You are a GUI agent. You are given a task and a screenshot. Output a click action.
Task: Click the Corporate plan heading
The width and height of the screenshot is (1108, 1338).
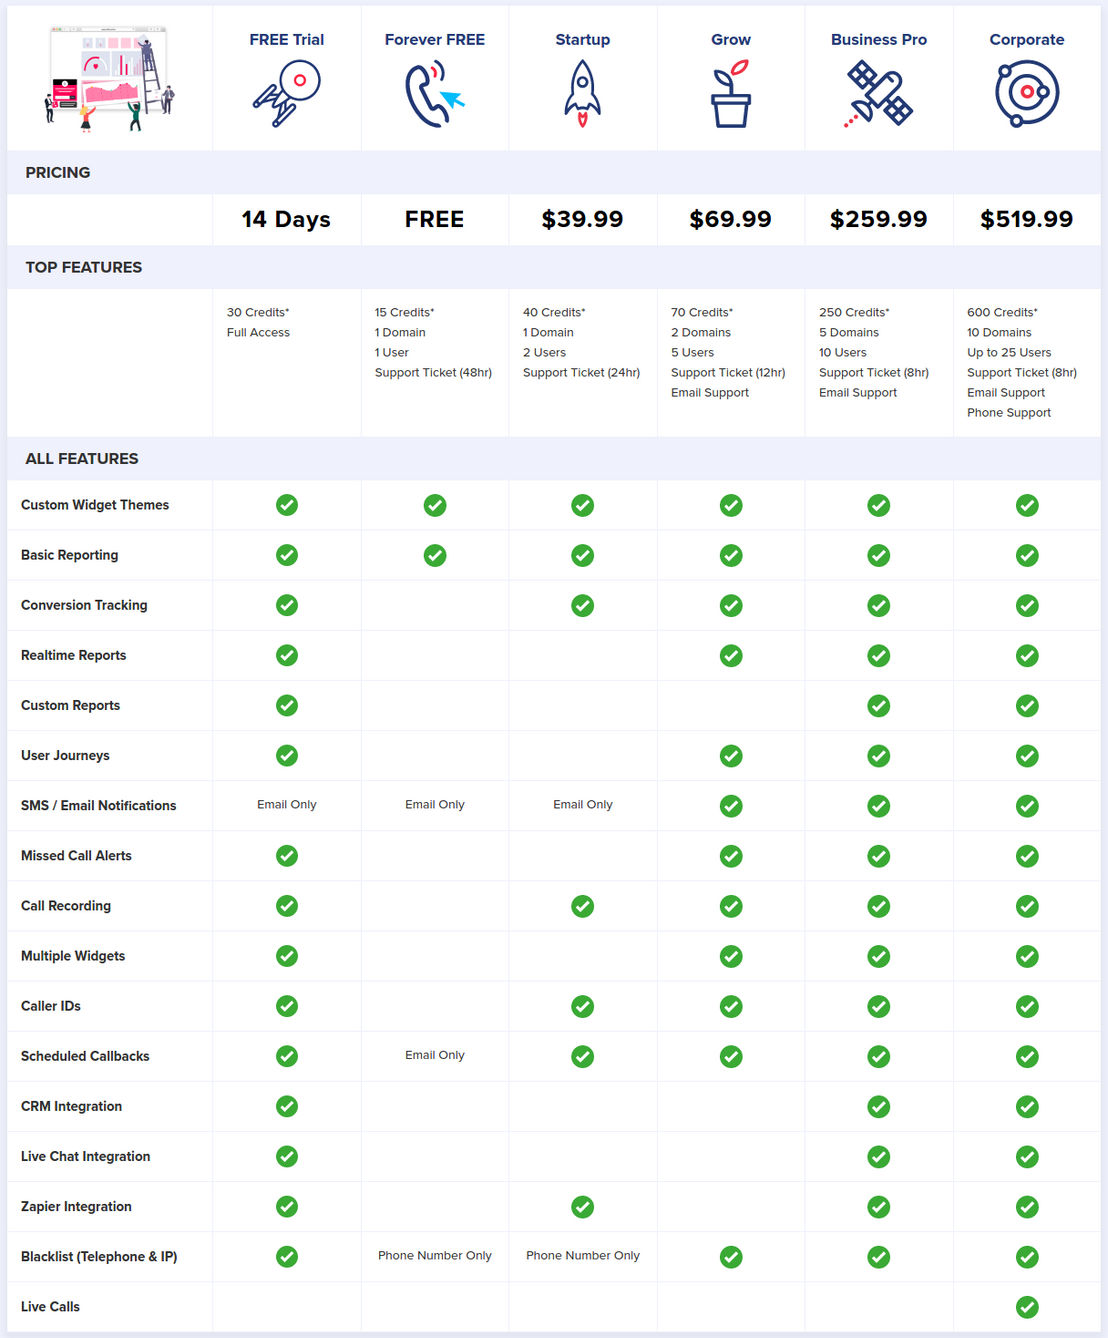click(1027, 40)
